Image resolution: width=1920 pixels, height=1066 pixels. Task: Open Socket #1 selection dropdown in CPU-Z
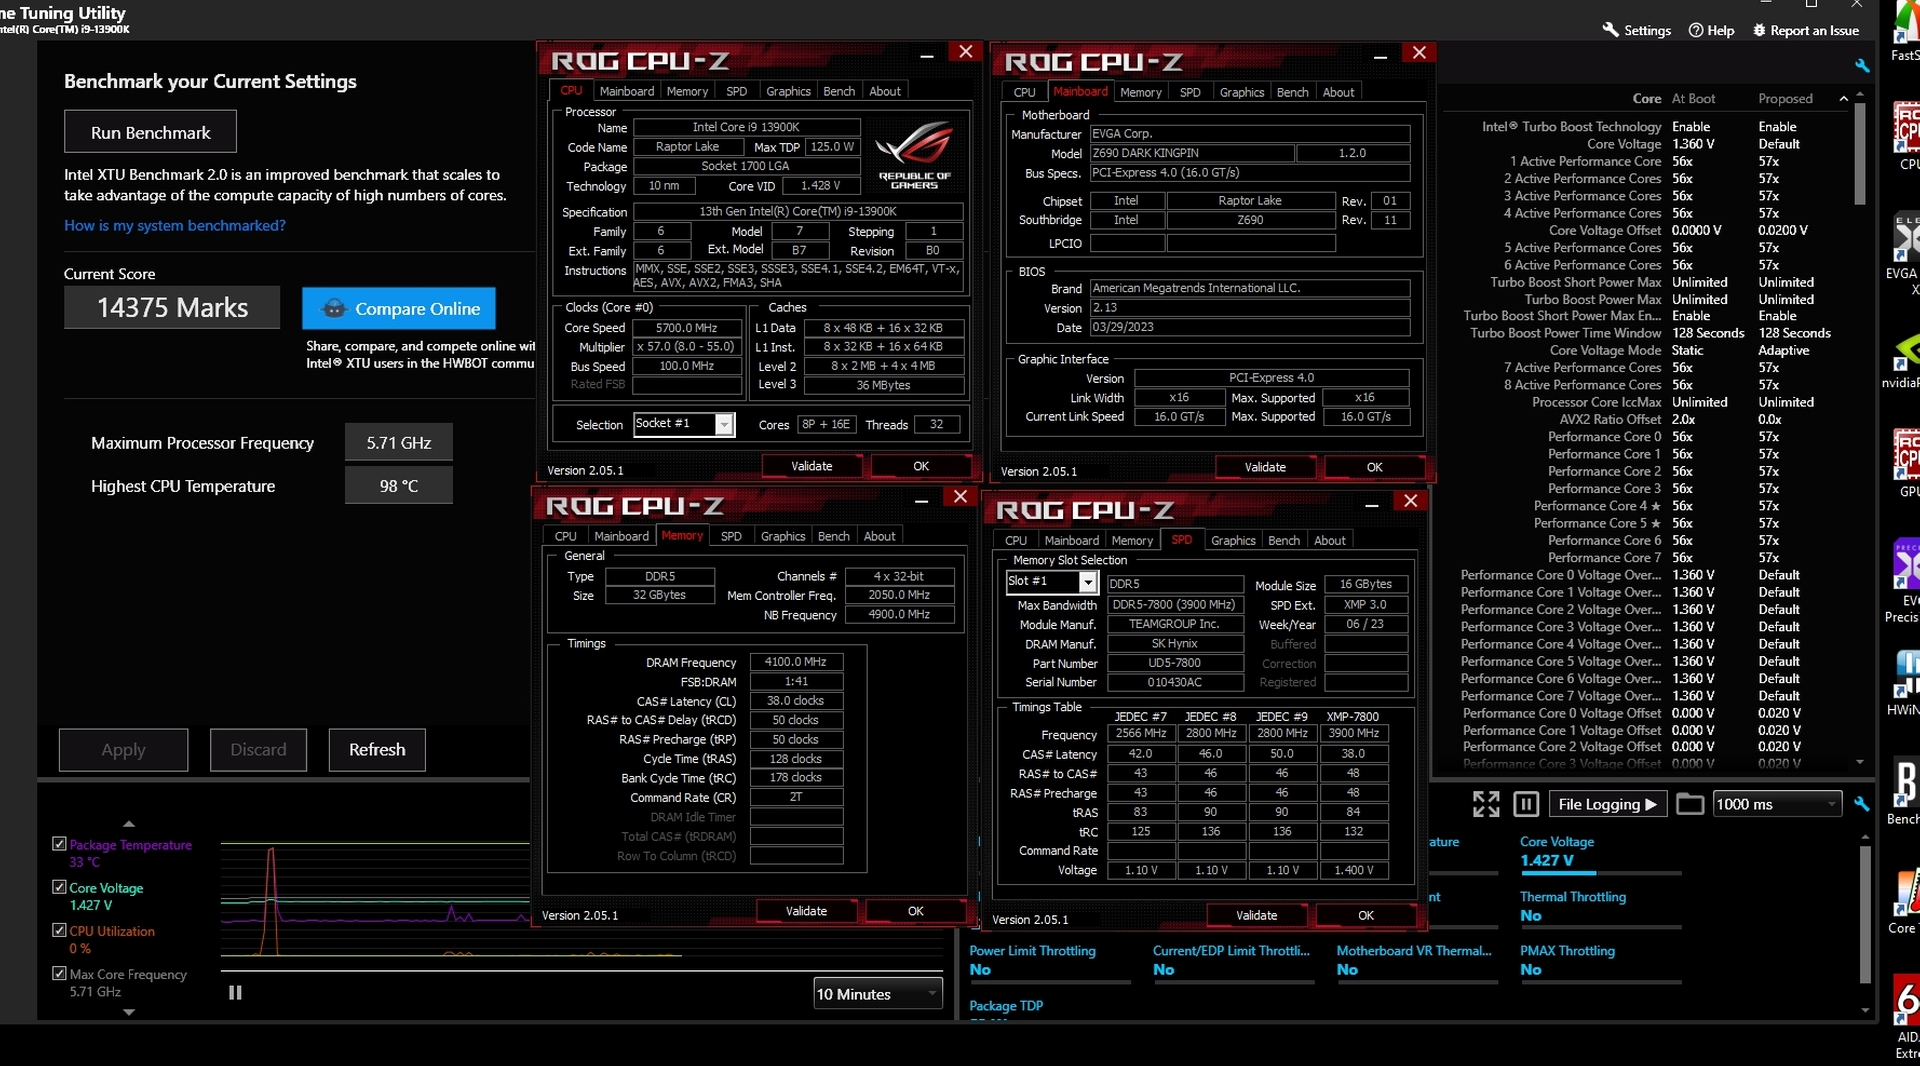(684, 424)
